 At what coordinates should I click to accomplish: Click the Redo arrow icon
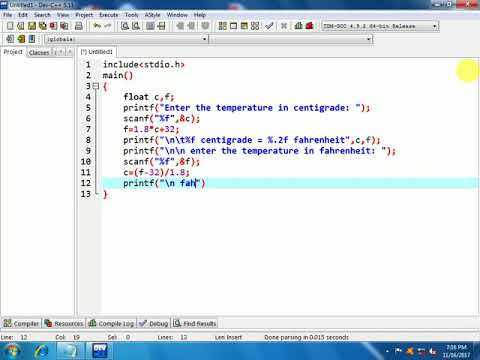click(108, 26)
